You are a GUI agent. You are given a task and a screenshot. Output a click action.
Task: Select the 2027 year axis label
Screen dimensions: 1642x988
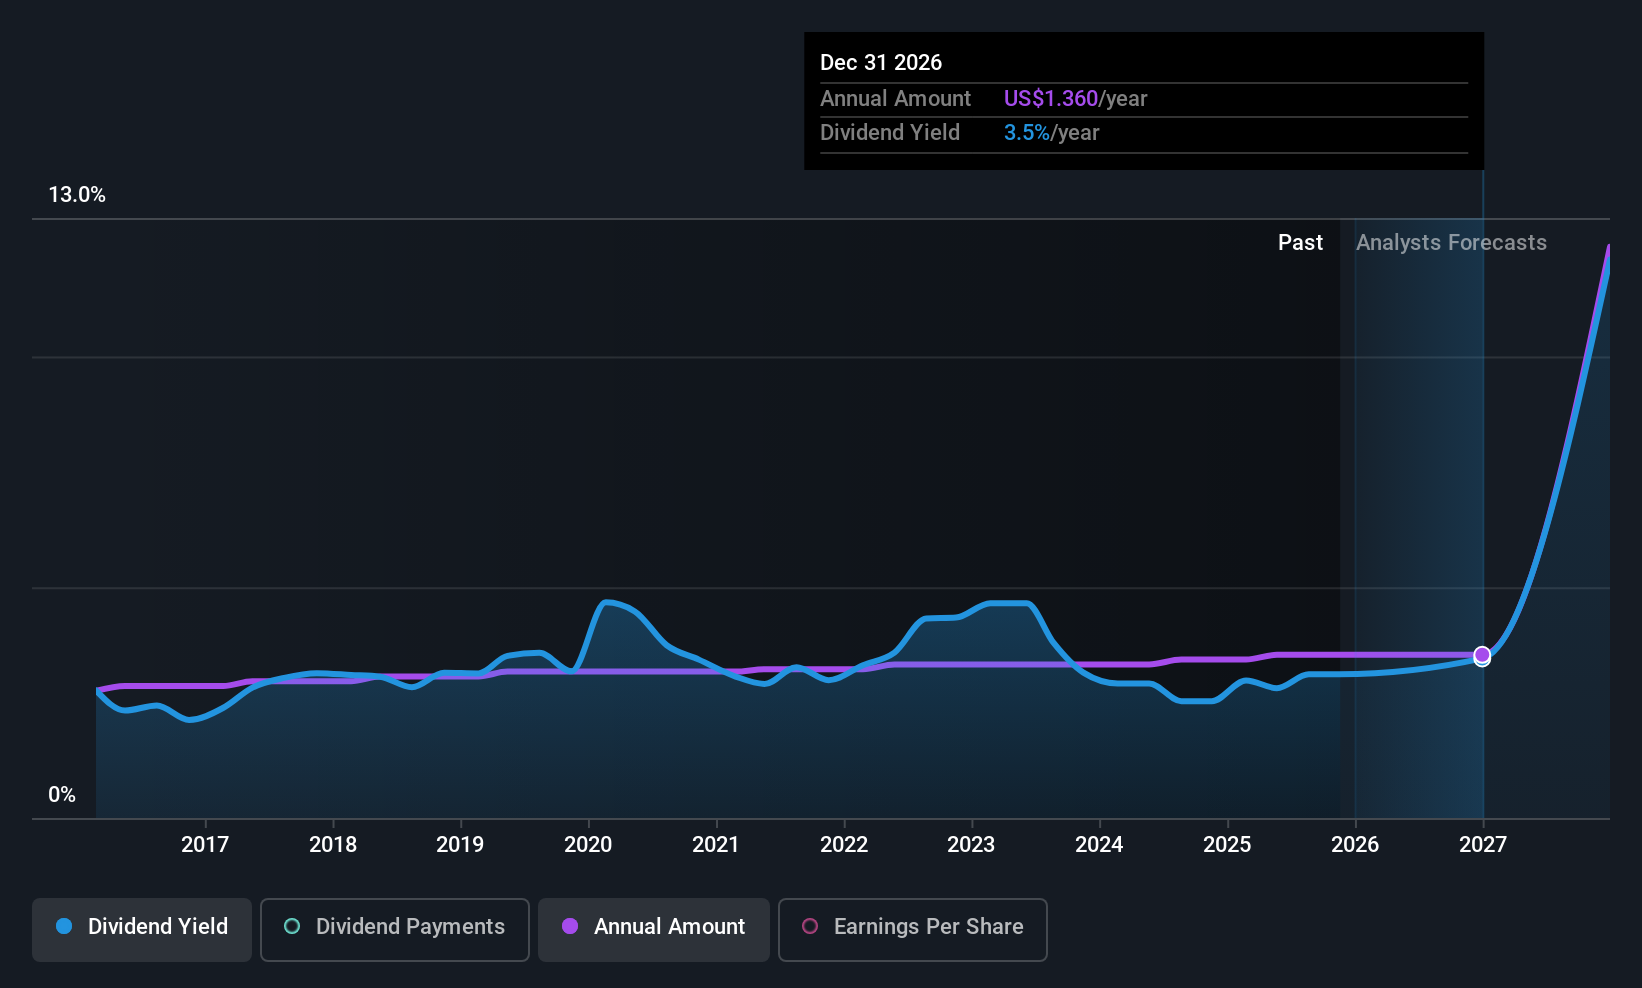point(1482,844)
